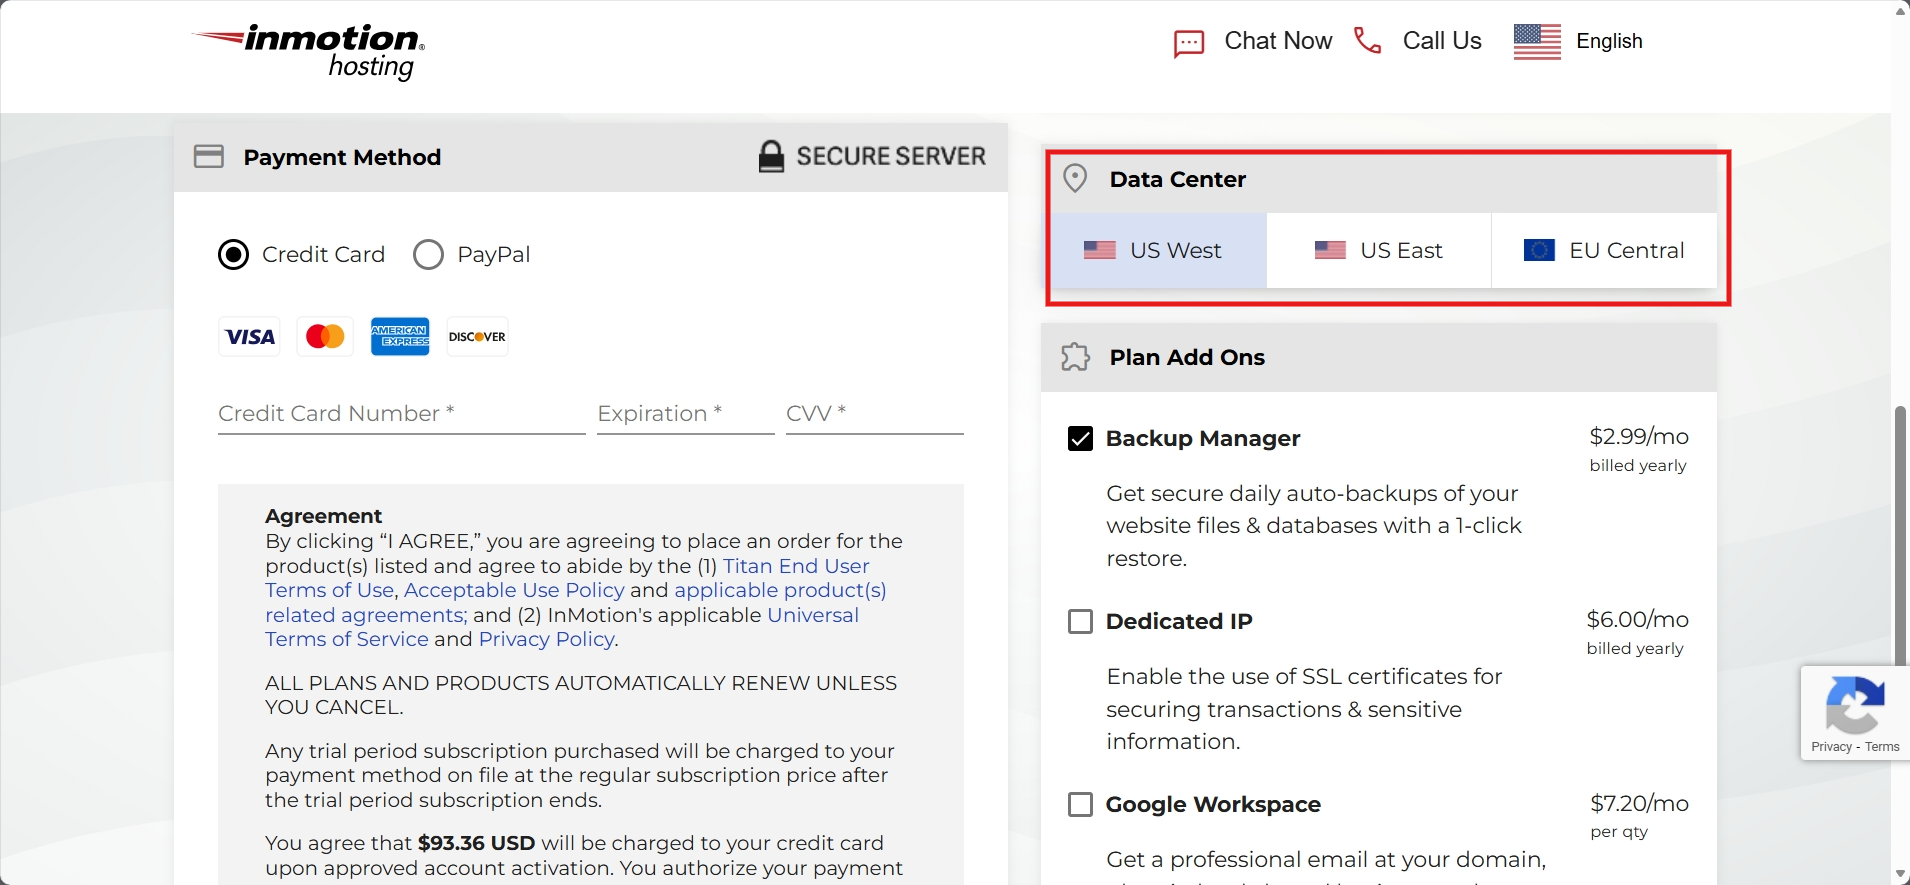1910x885 pixels.
Task: Click reCAPTCHA Privacy link
Action: pyautogui.click(x=1831, y=747)
